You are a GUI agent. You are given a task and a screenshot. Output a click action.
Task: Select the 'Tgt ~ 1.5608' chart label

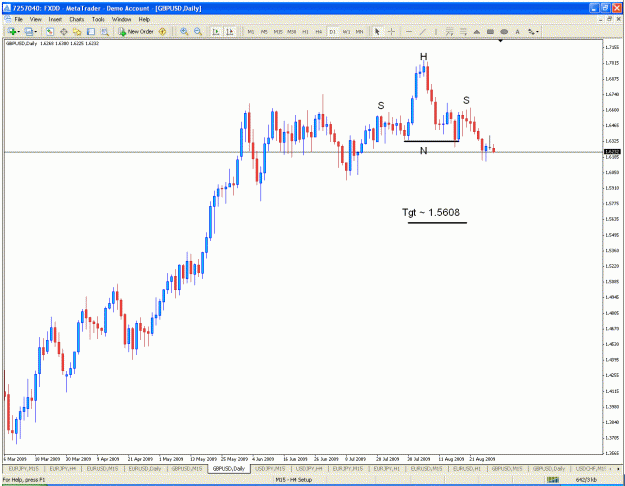click(431, 213)
